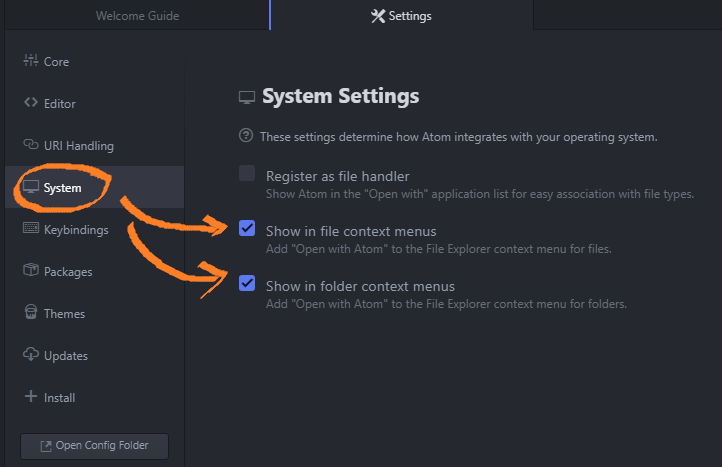Screen dimensions: 722x467
Task: Click the System monitor icon in sidebar
Action: [31, 187]
